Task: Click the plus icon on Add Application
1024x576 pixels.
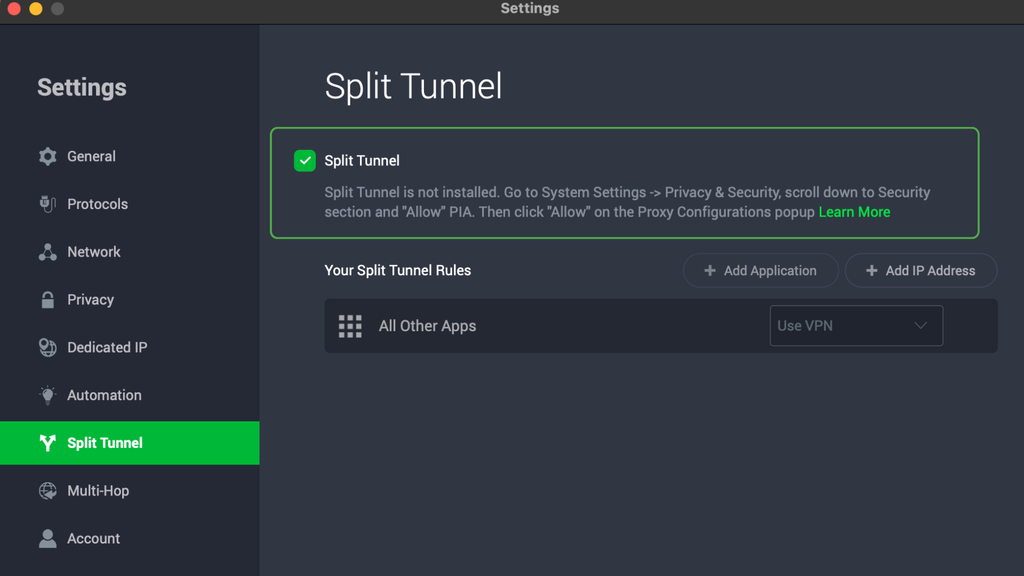Action: (x=710, y=270)
